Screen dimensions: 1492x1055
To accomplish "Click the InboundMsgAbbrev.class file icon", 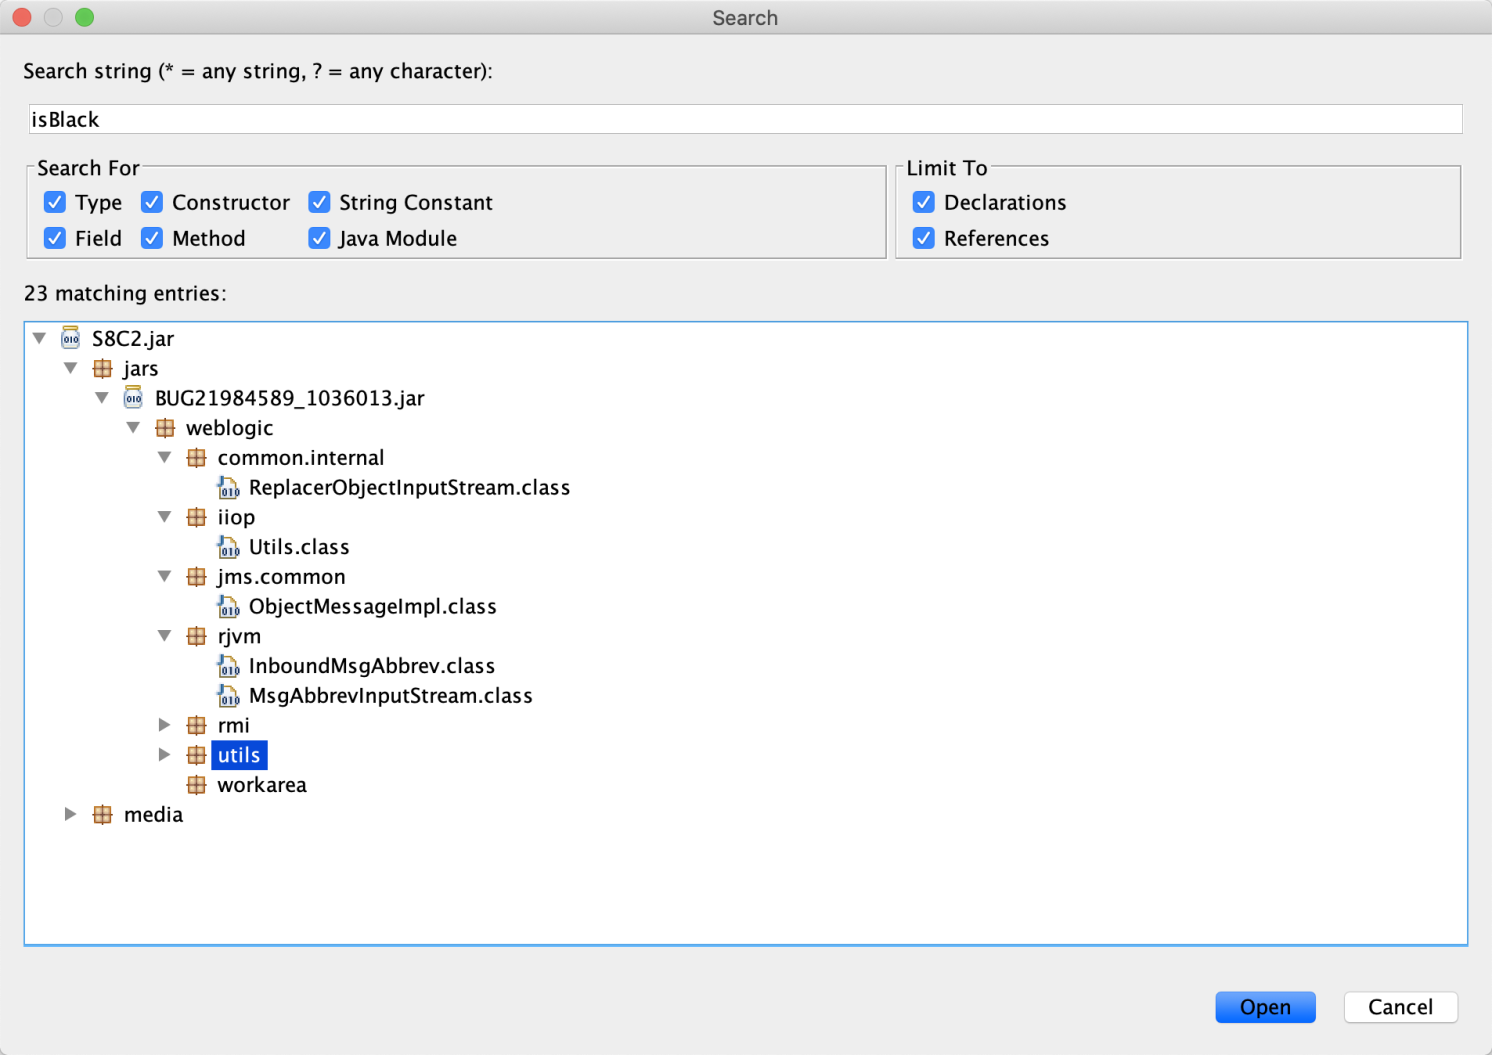I will point(228,666).
